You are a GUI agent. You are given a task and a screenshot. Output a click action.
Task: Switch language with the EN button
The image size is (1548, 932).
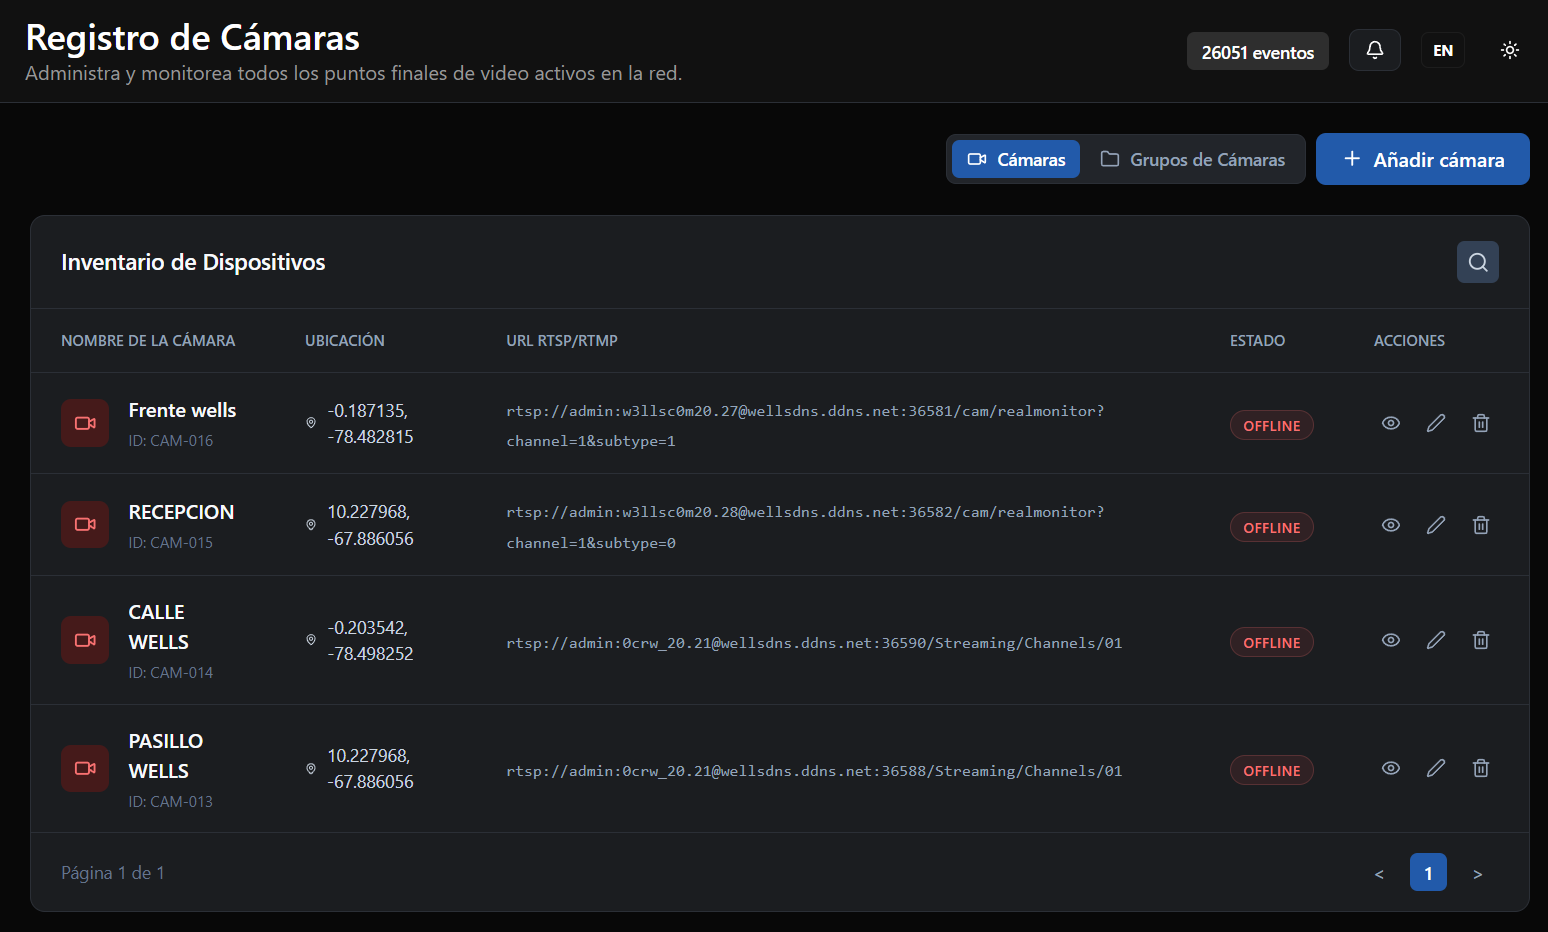tap(1443, 50)
